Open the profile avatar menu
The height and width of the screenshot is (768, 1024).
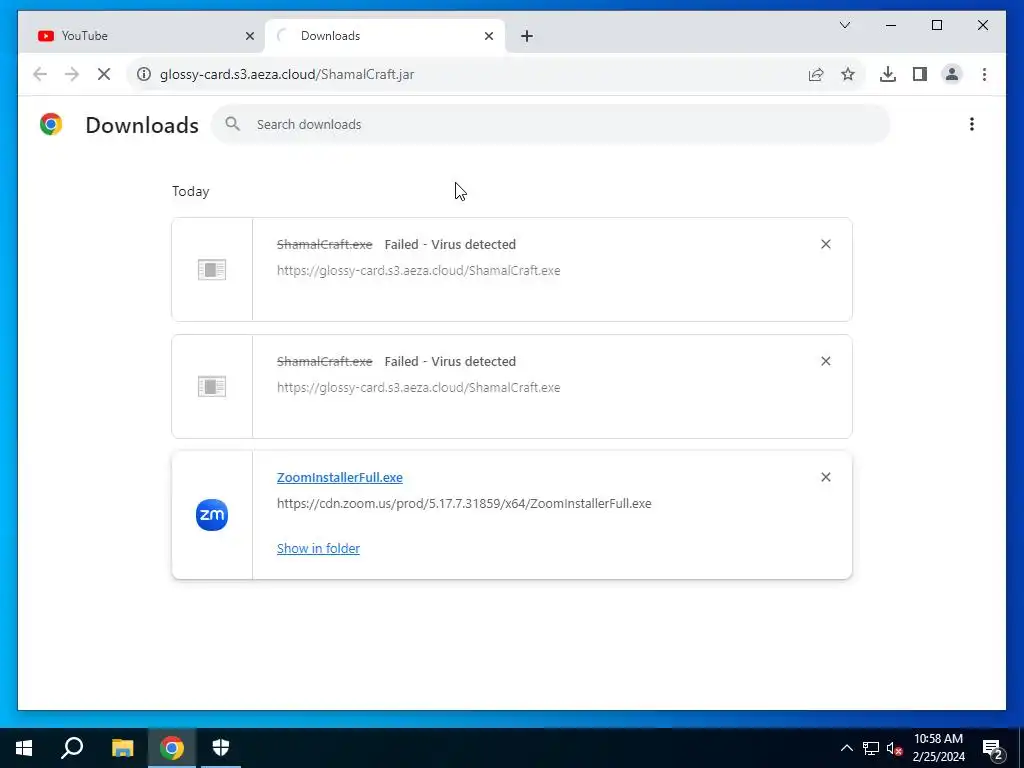point(952,74)
